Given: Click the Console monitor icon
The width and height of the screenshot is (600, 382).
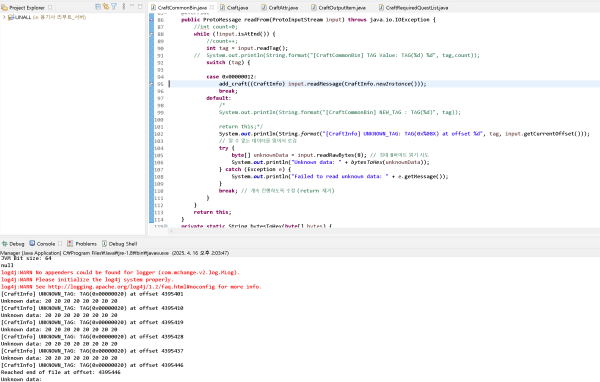Looking at the screenshot, I should 32,243.
